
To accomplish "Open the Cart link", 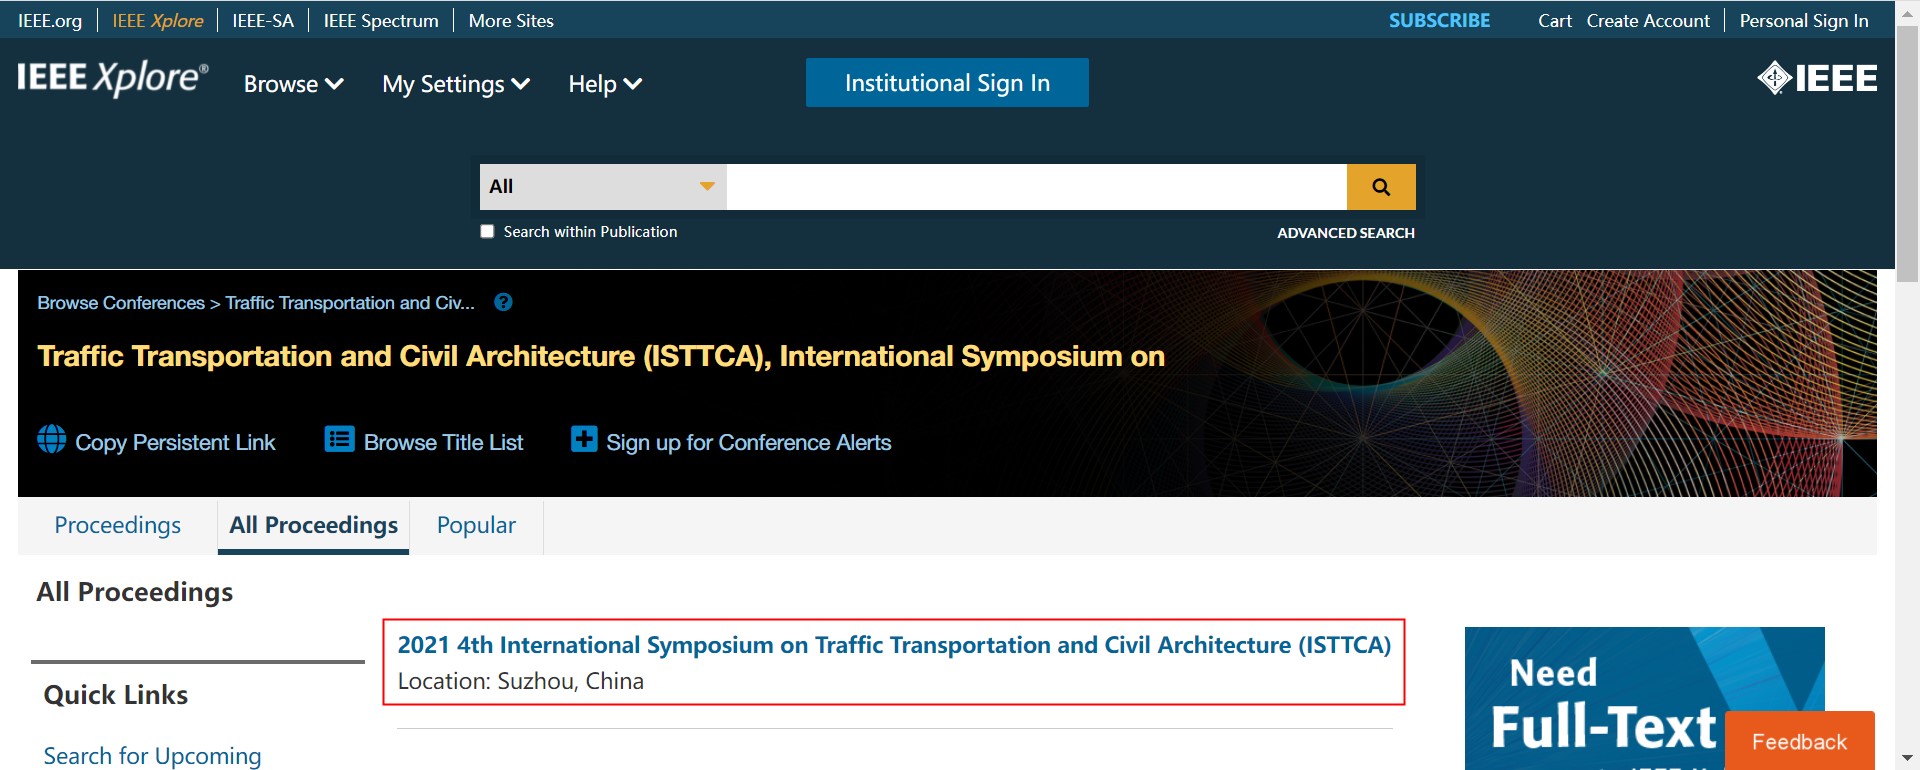I will [x=1555, y=20].
